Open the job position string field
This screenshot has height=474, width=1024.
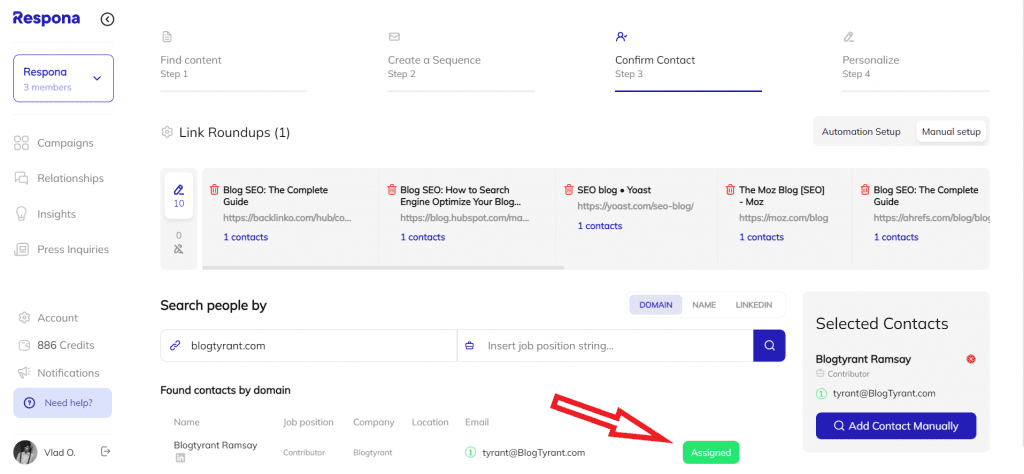[613, 346]
